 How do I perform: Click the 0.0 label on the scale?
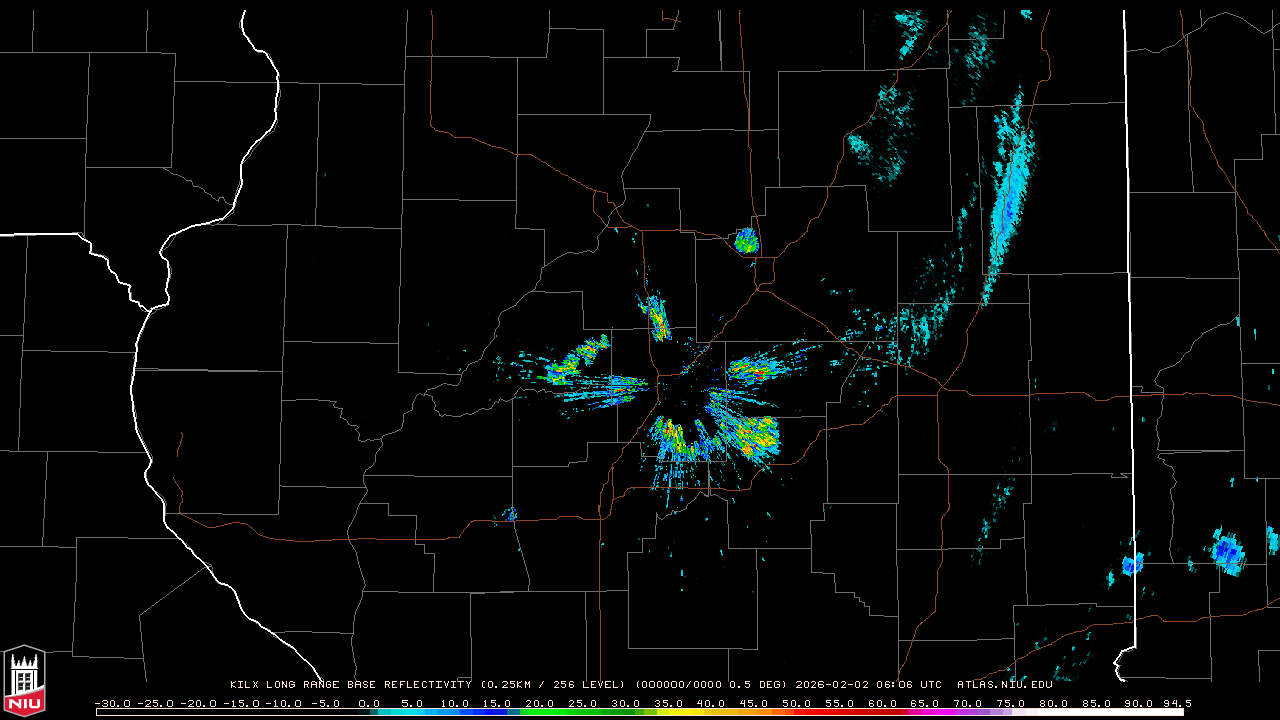369,703
